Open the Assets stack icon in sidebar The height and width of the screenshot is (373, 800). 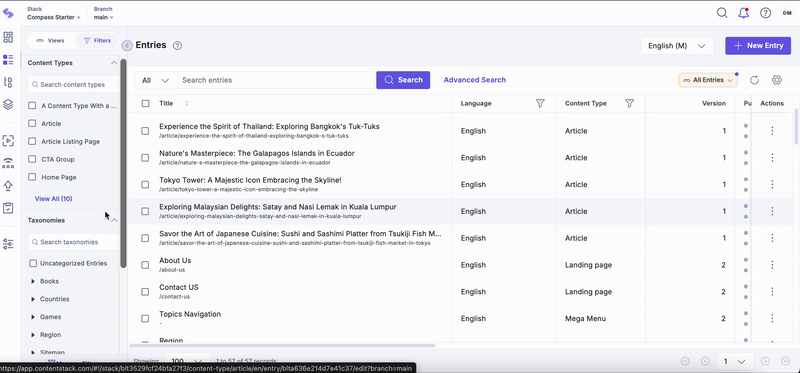click(x=8, y=105)
